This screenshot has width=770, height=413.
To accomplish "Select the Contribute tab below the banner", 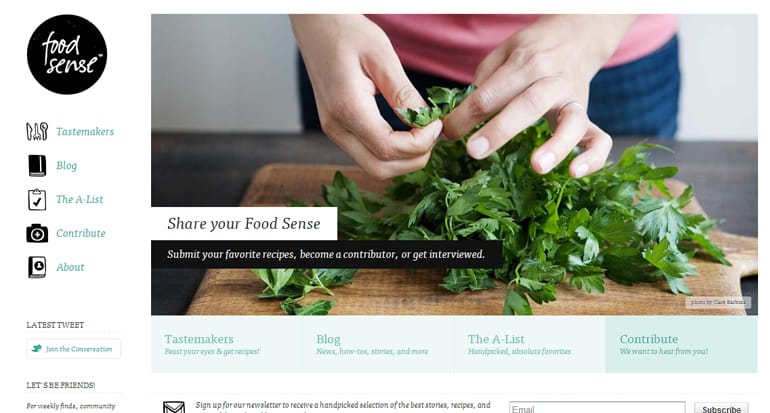I will tap(682, 344).
